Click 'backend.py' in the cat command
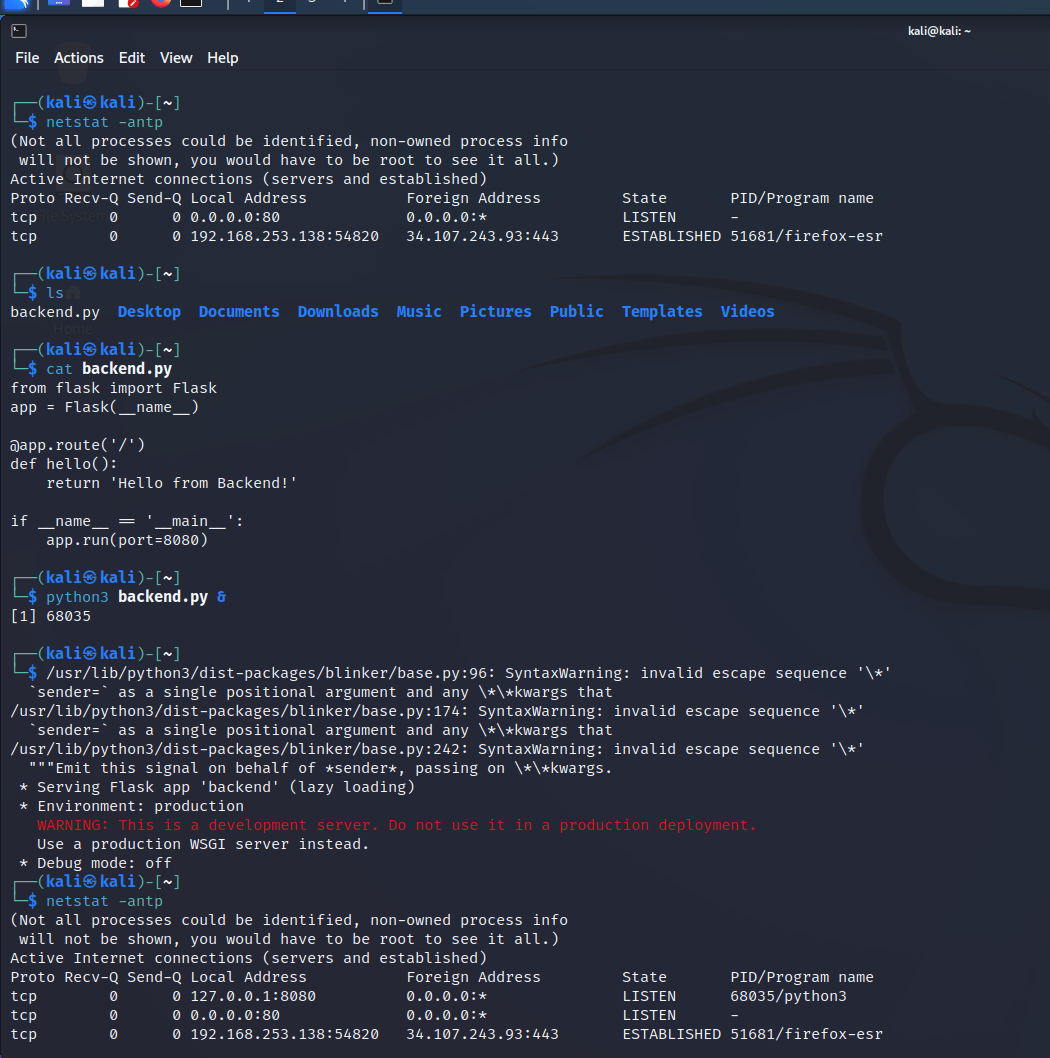The width and height of the screenshot is (1050, 1058). coord(127,369)
